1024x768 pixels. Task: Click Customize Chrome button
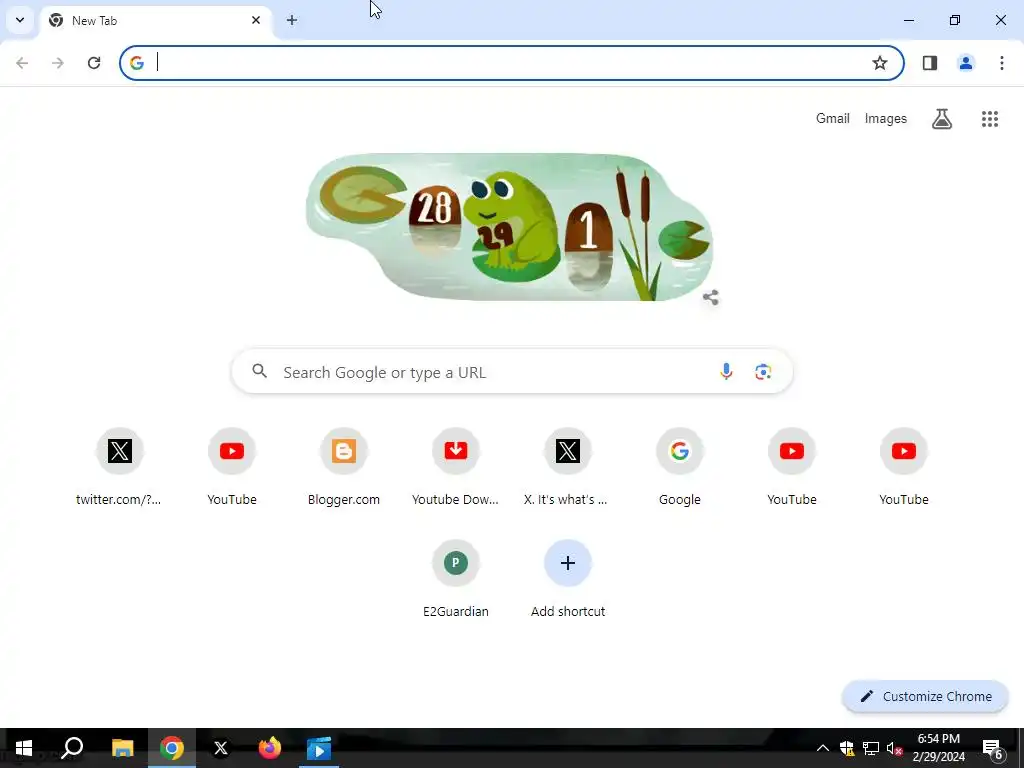point(925,696)
